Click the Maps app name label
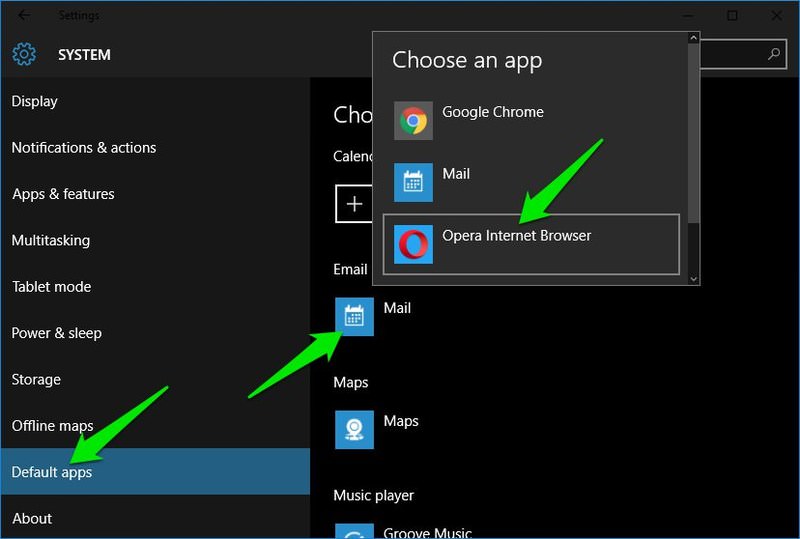Viewport: 800px width, 539px height. tap(401, 421)
